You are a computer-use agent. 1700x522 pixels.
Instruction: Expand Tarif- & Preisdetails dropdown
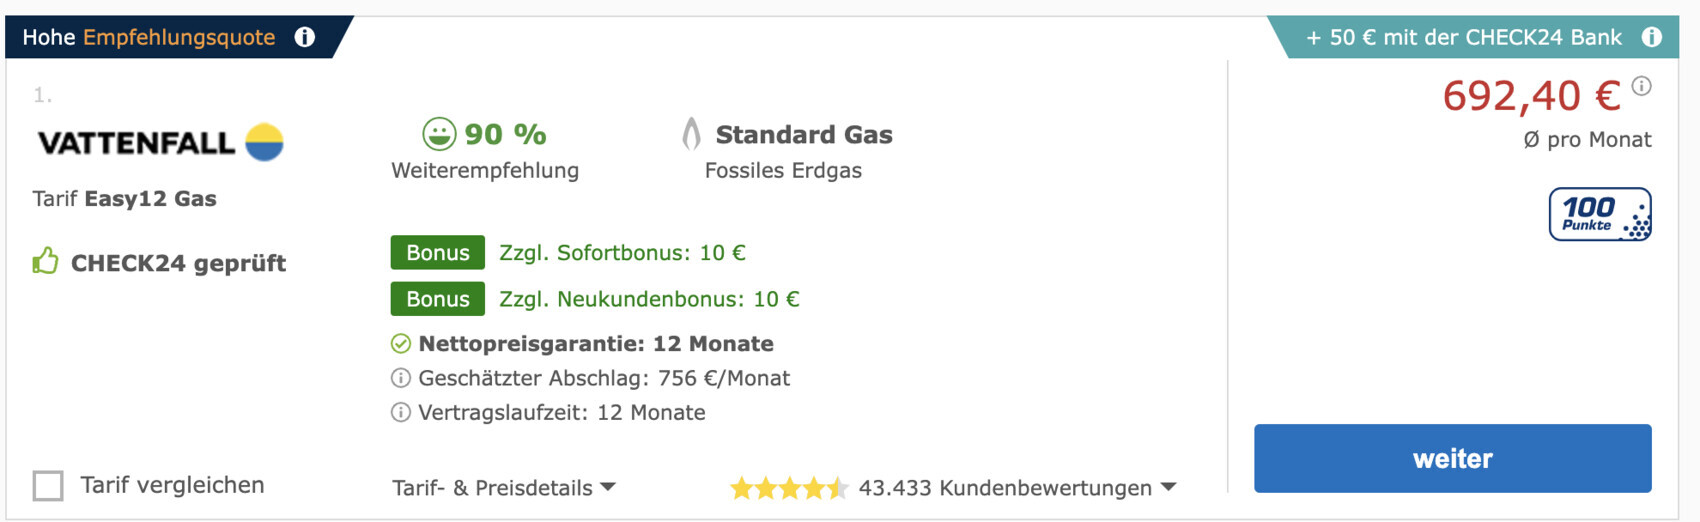[x=504, y=488]
